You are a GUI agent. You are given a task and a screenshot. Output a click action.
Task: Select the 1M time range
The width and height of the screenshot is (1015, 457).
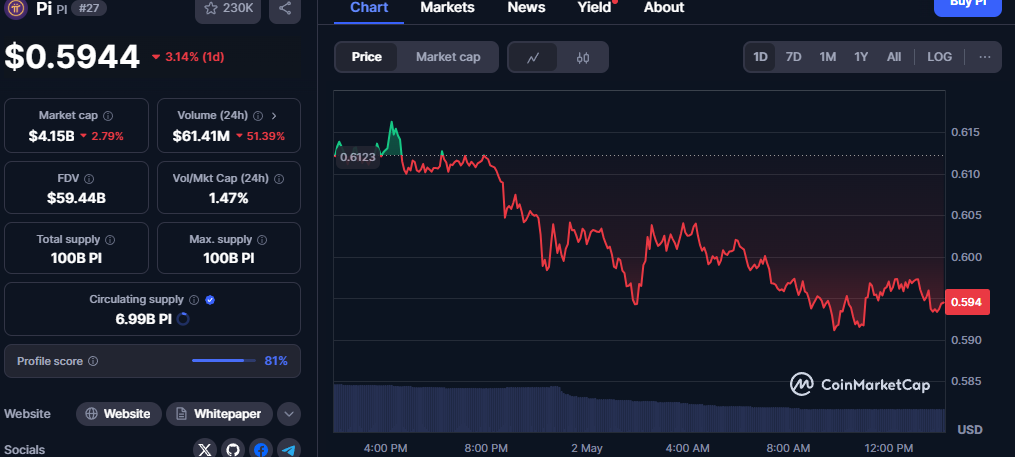(827, 57)
